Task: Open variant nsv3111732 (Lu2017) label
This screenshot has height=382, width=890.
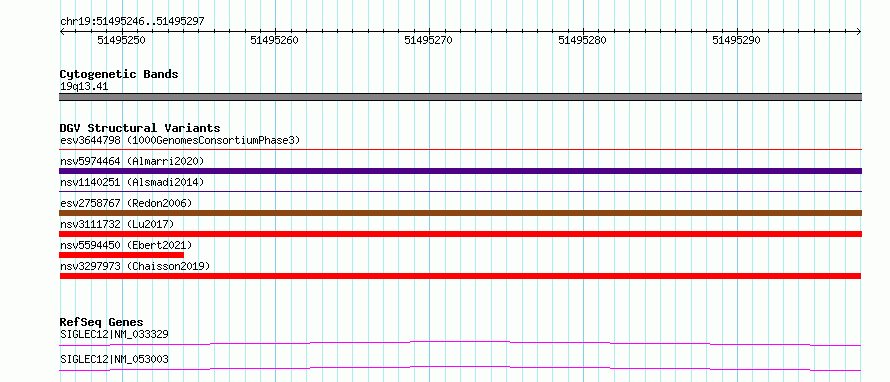Action: 117,224
